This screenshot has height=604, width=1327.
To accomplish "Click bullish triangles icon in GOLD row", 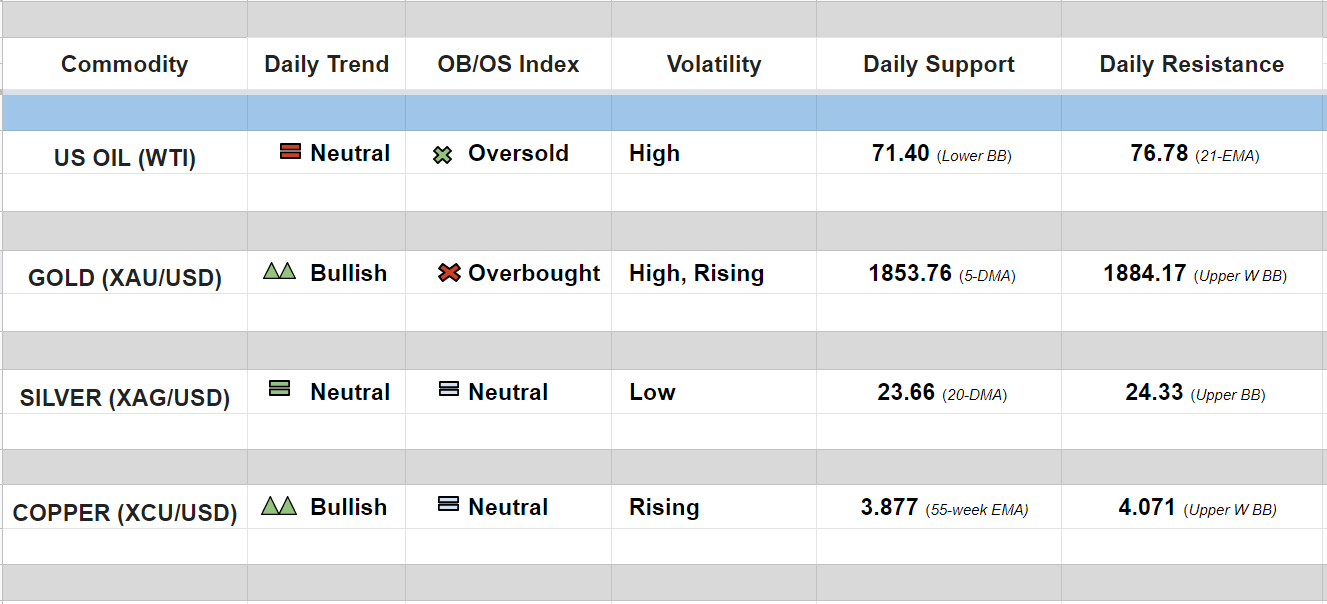I will pyautogui.click(x=279, y=271).
